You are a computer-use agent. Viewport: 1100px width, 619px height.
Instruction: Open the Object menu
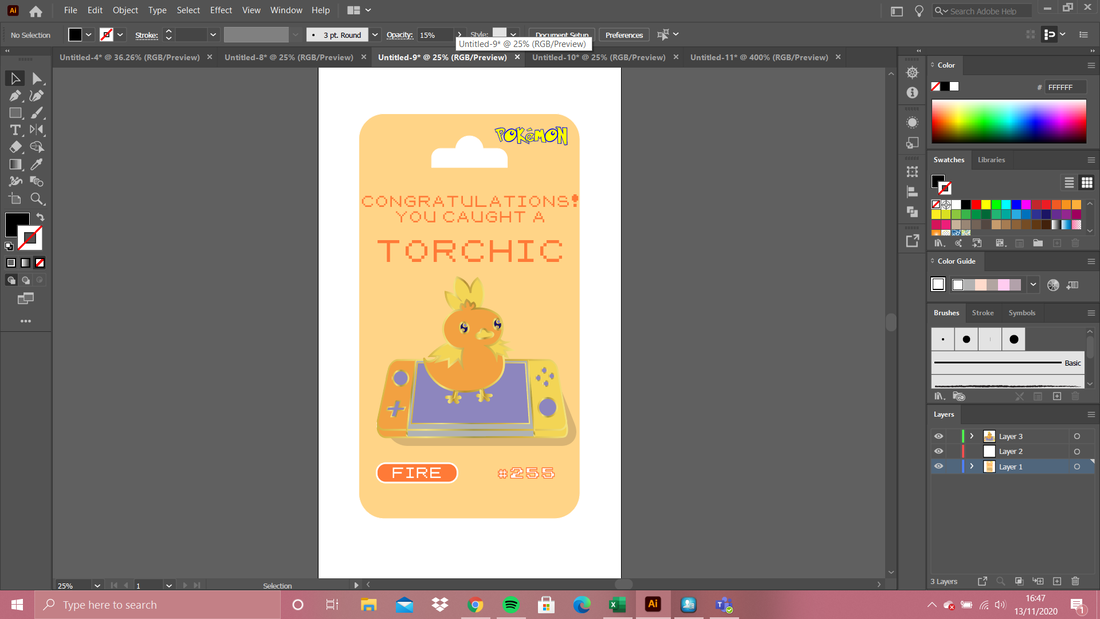125,11
